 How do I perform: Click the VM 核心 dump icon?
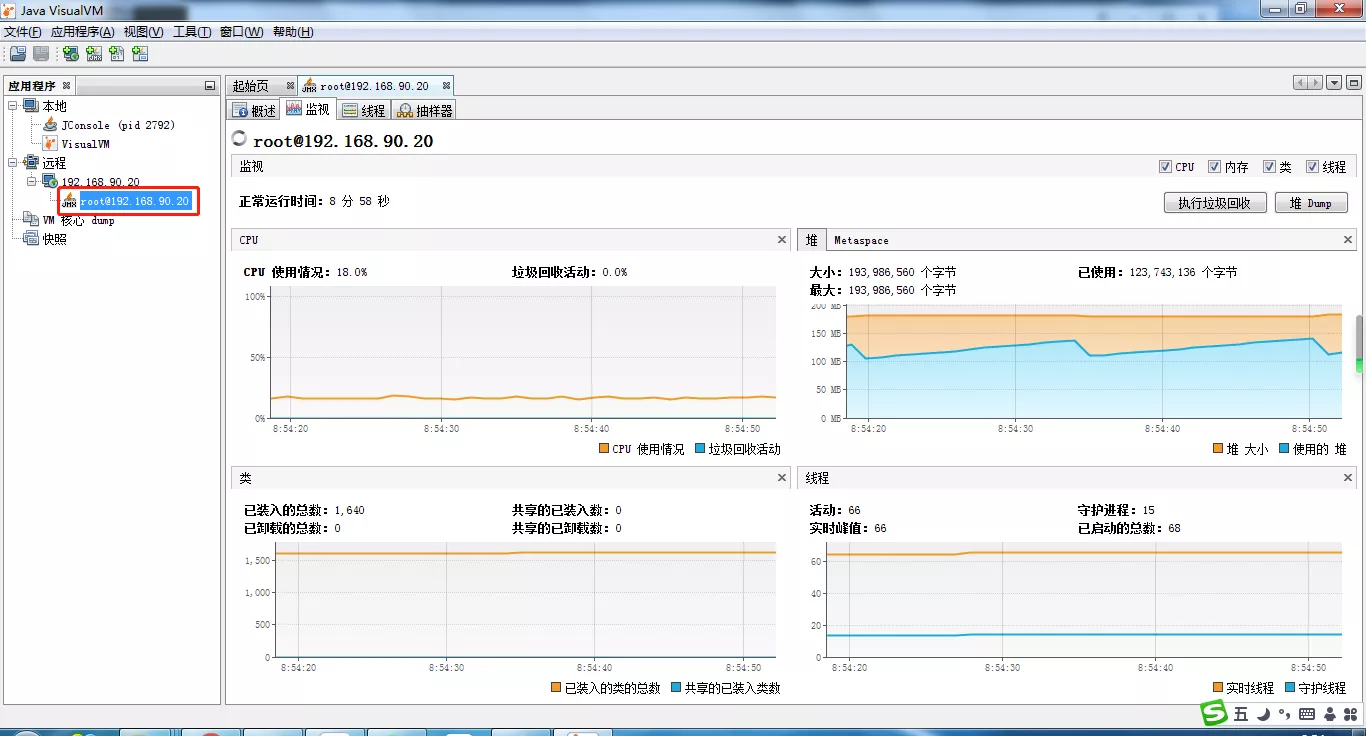tap(31, 220)
